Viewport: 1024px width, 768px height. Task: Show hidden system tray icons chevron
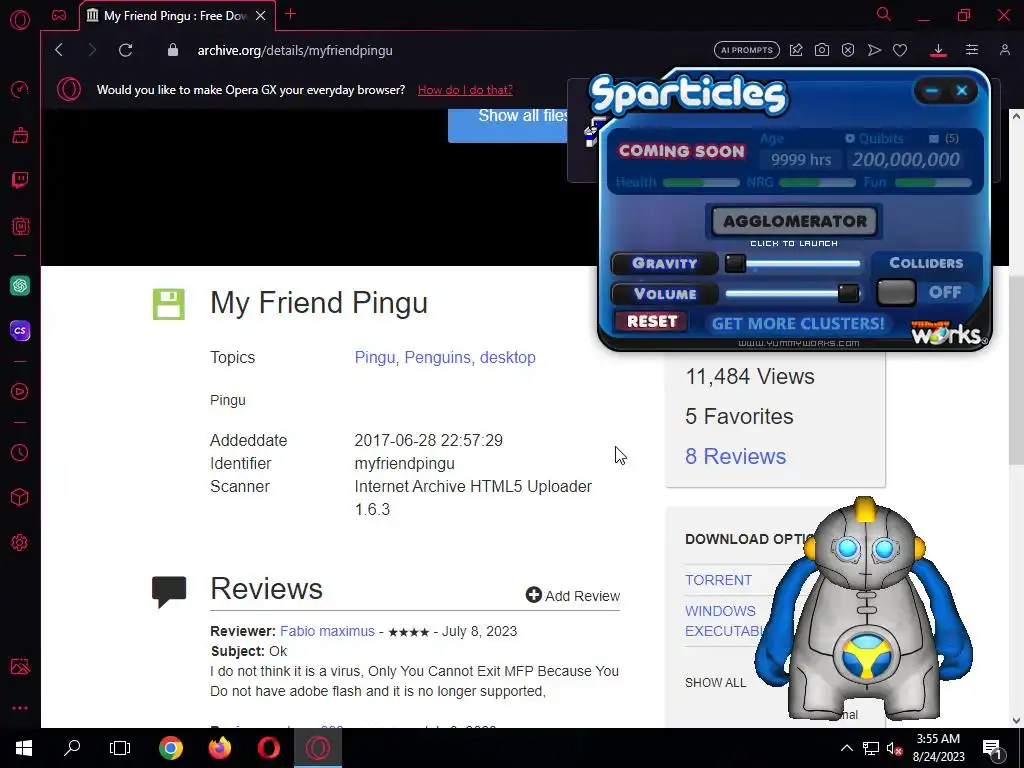[846, 748]
